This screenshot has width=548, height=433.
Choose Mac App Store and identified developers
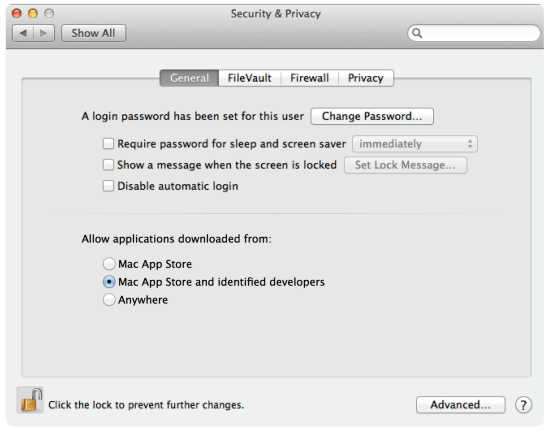coord(109,282)
